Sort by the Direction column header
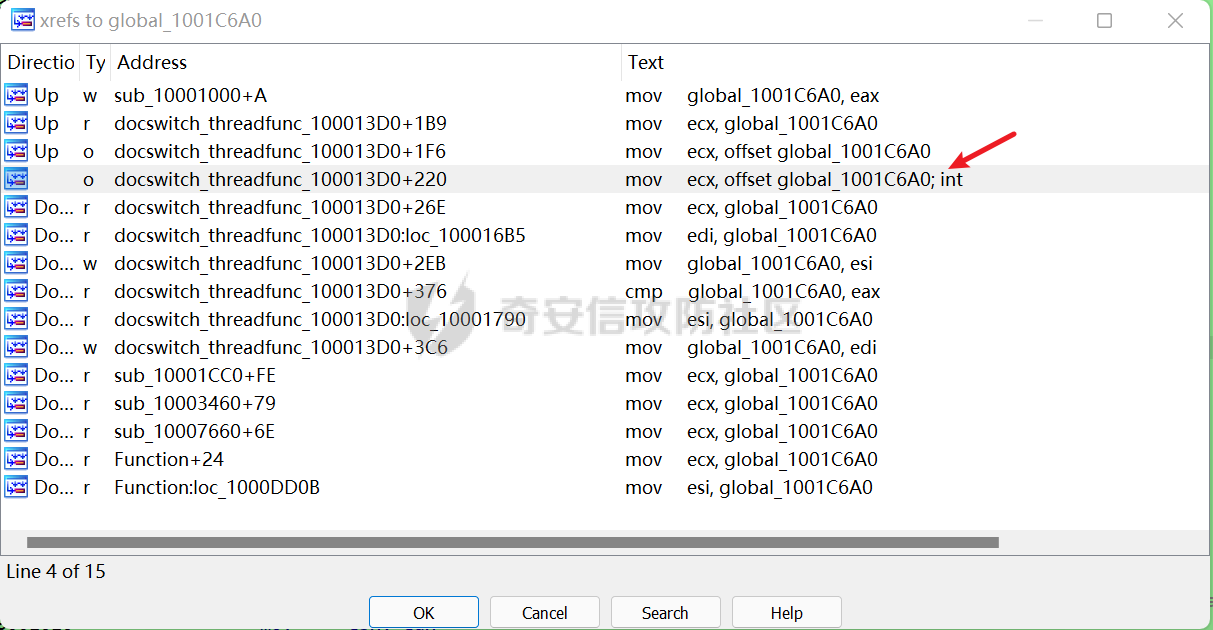This screenshot has height=630, width=1213. (x=40, y=62)
